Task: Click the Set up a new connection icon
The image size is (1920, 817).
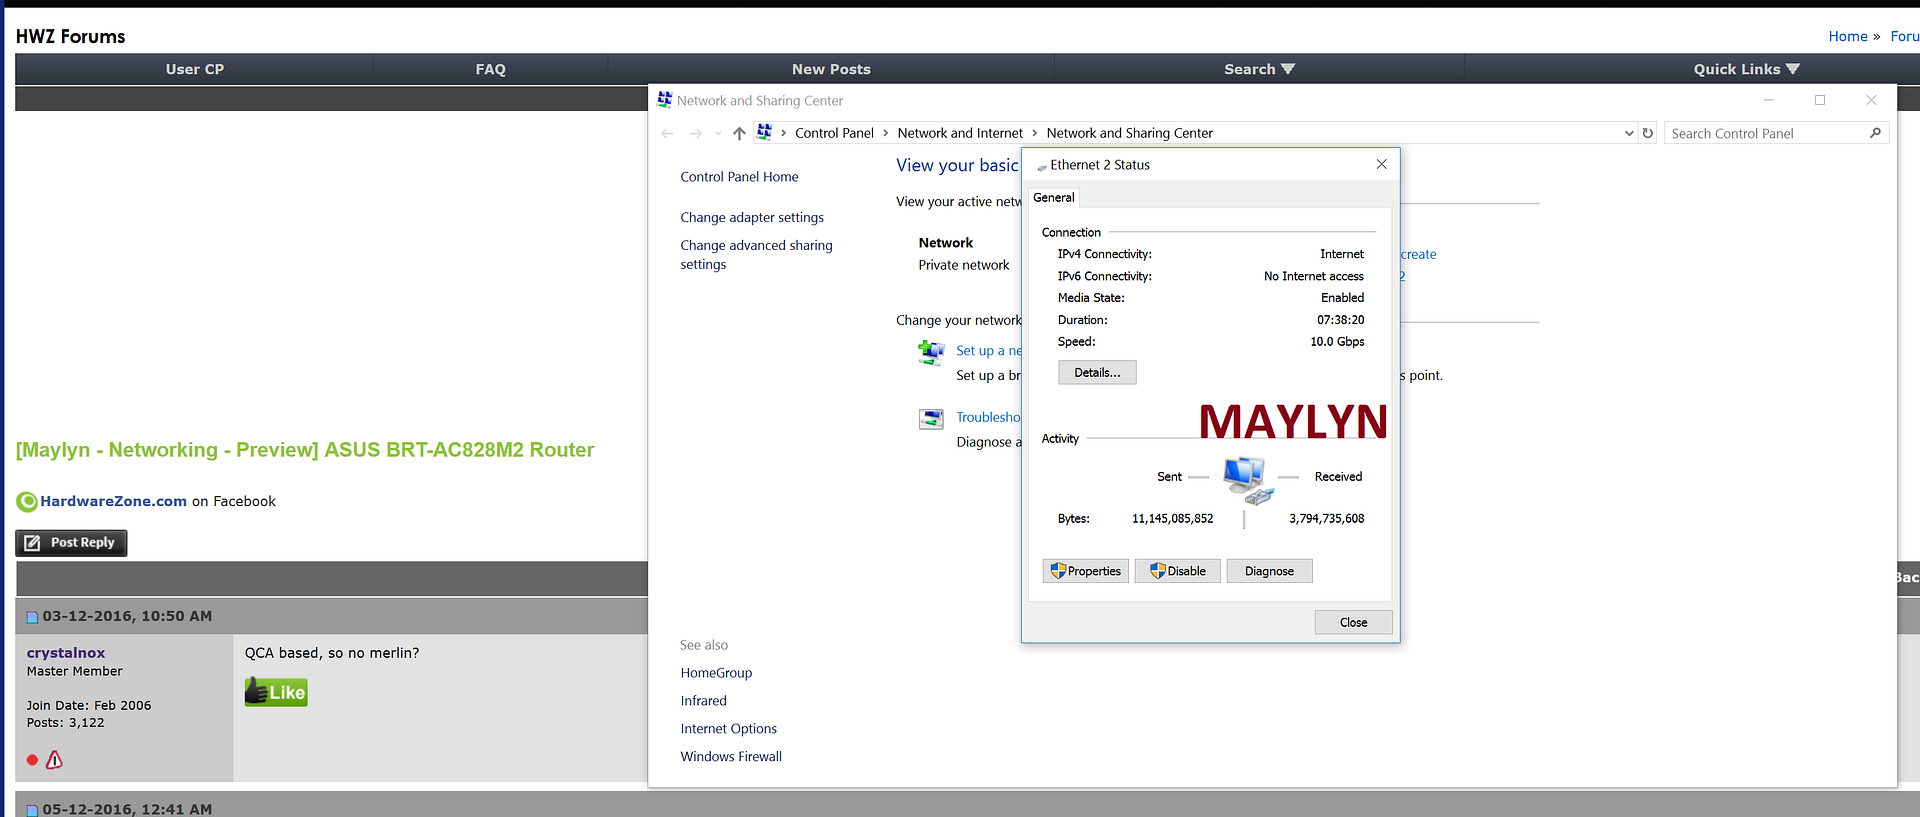Action: tap(931, 353)
